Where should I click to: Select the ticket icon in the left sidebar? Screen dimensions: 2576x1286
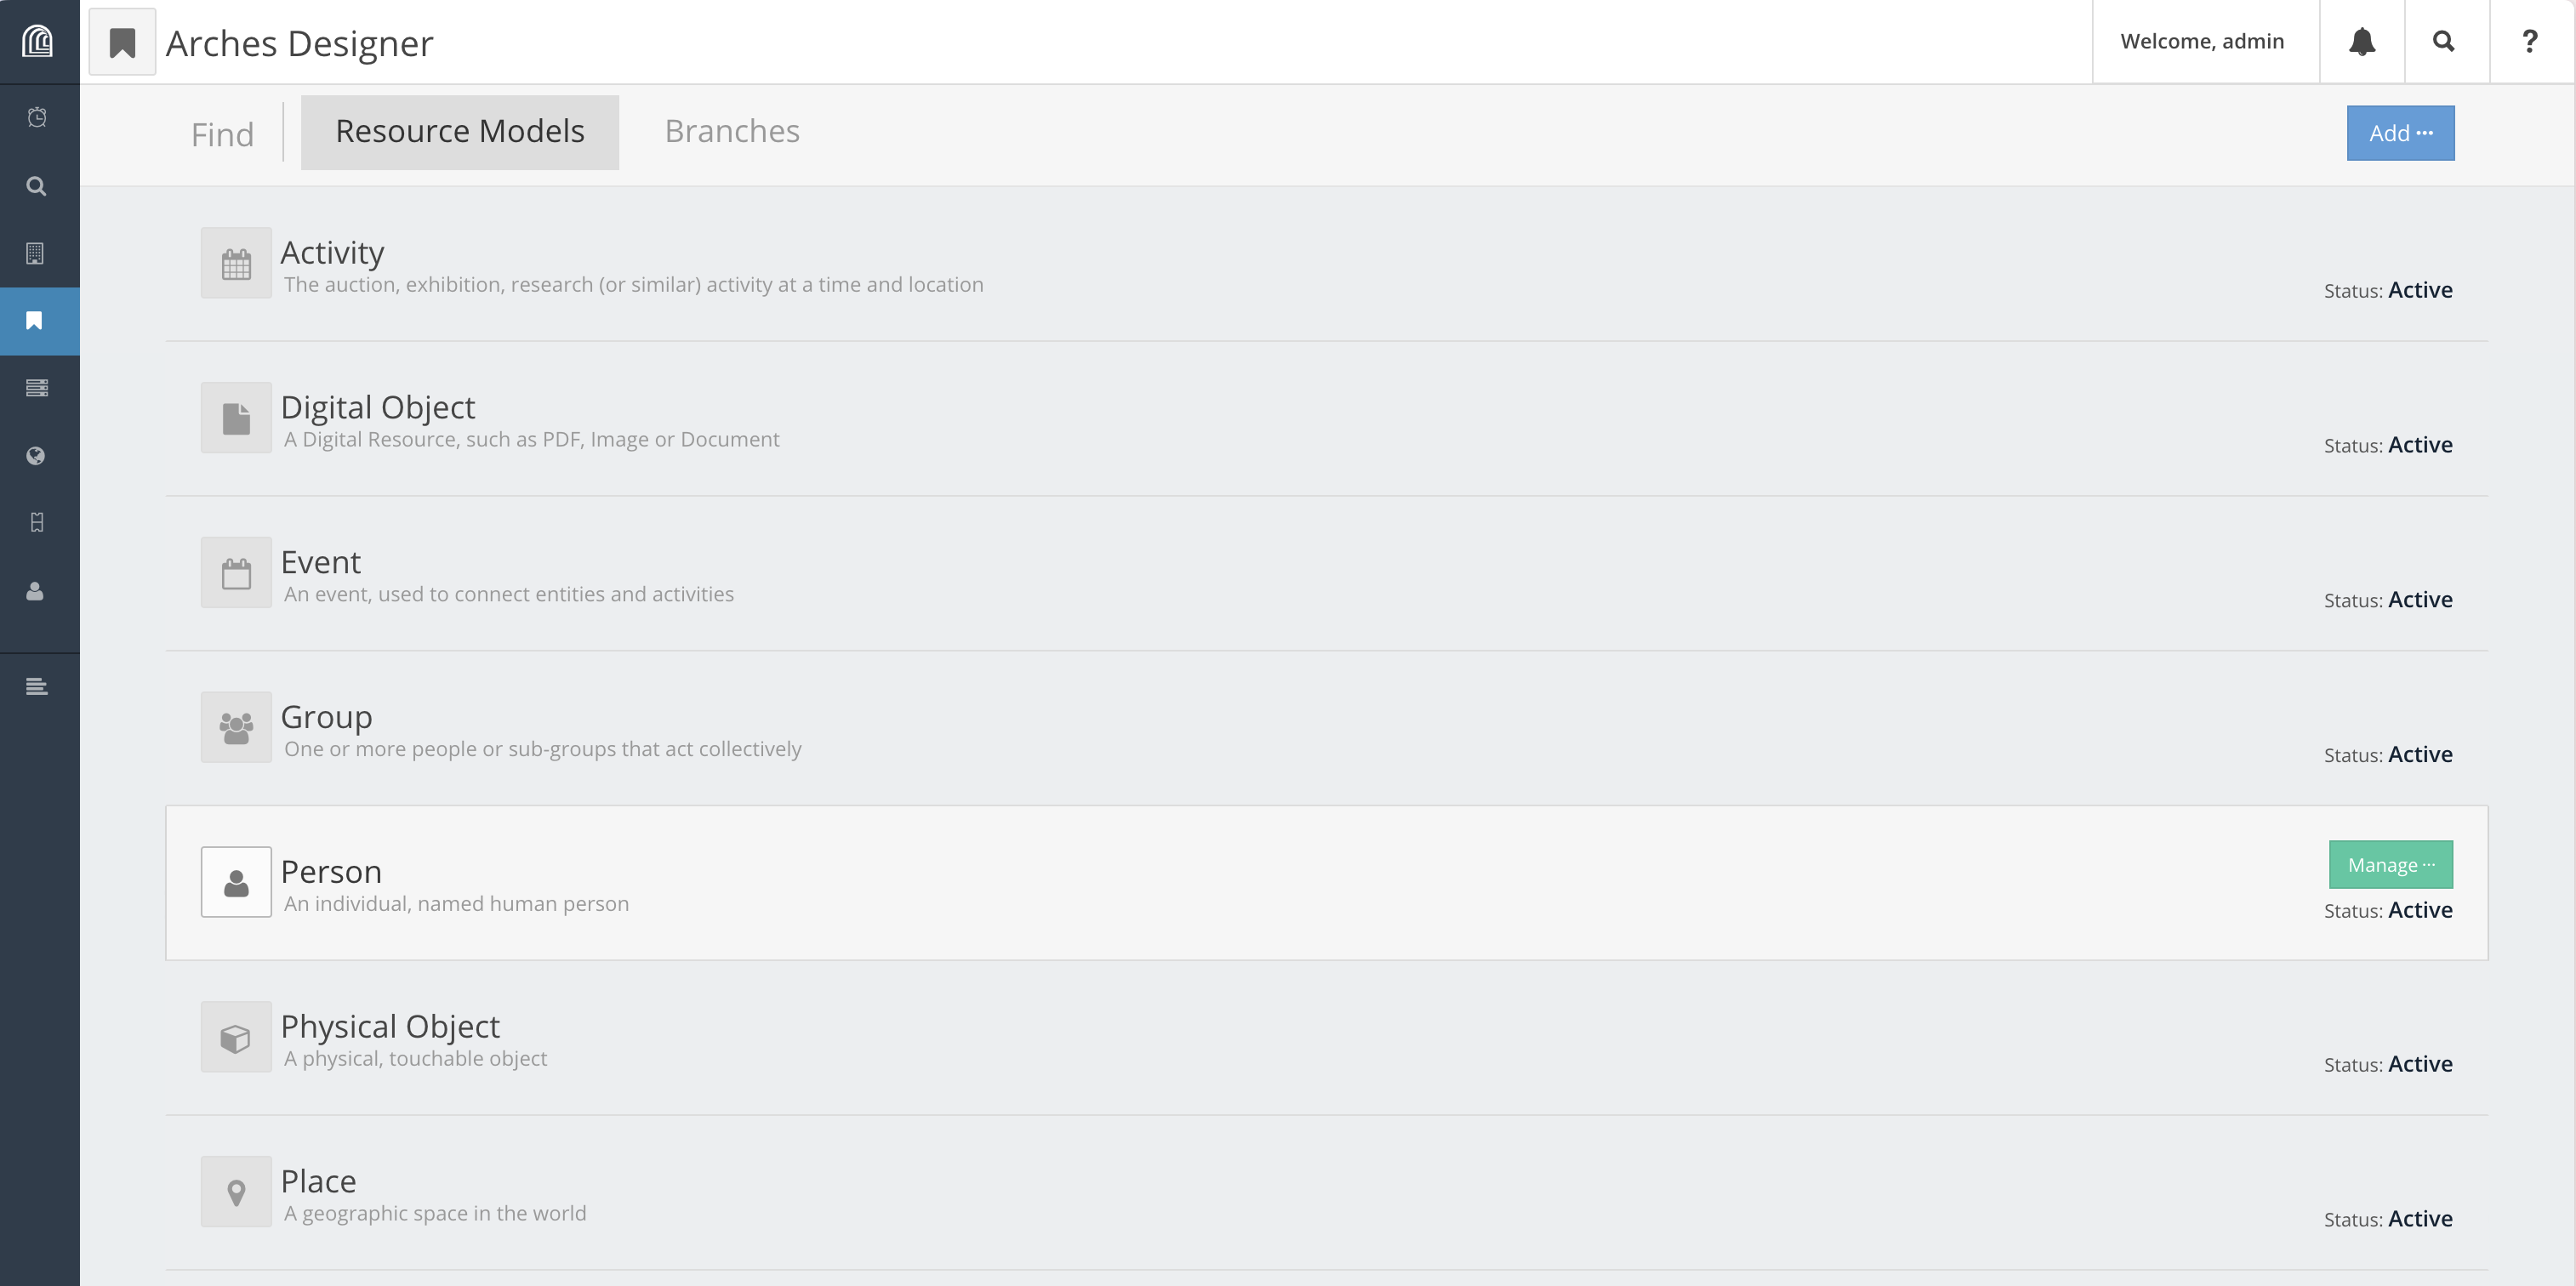[37, 523]
